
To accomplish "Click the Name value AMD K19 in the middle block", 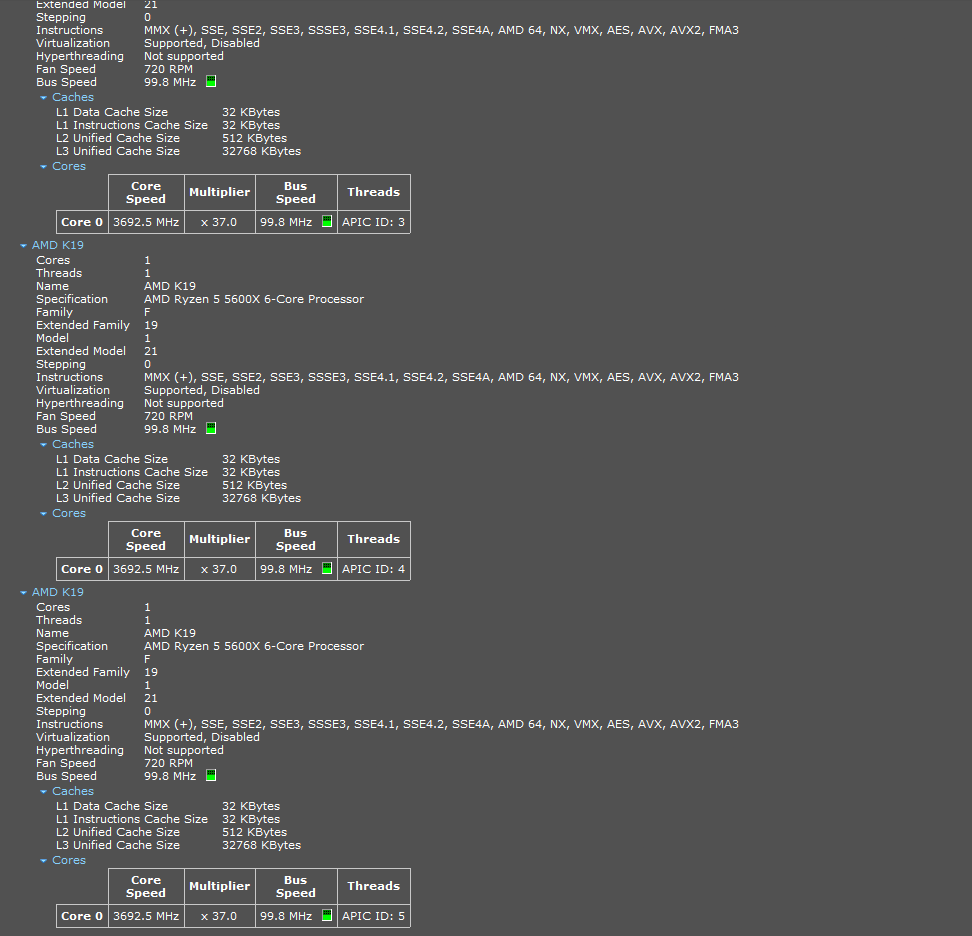I will tap(169, 286).
